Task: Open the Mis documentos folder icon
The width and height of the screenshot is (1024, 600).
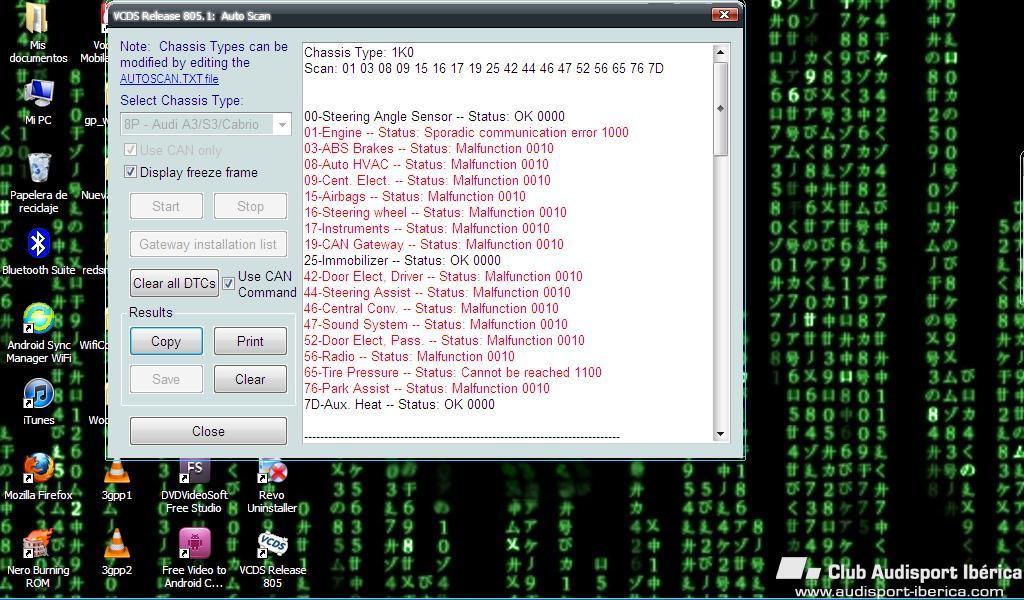Action: click(37, 18)
